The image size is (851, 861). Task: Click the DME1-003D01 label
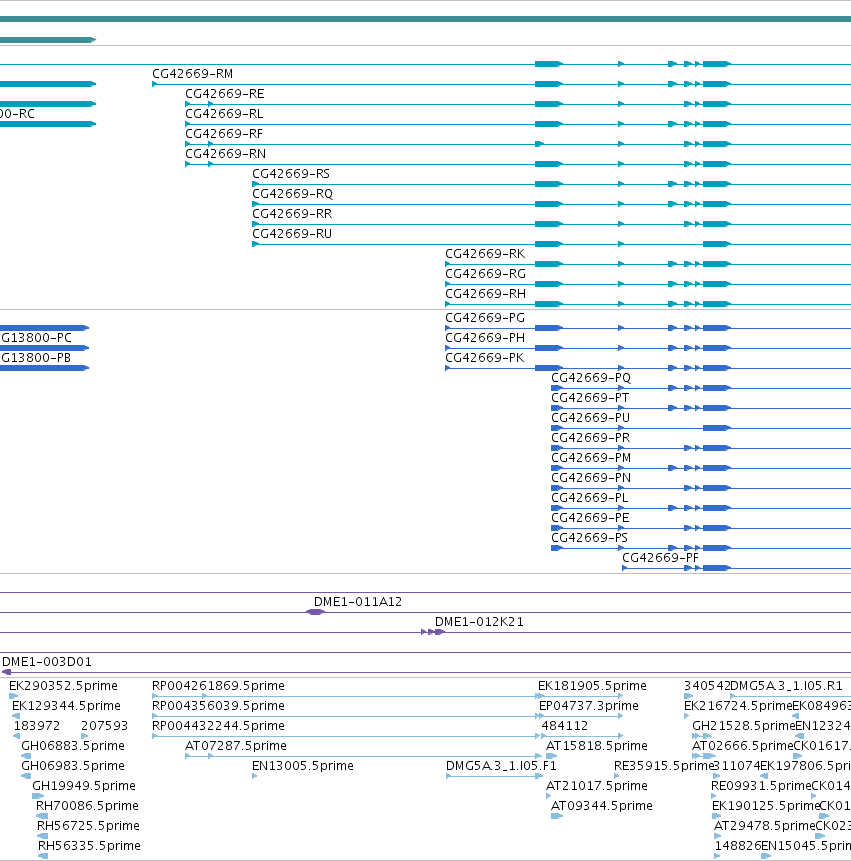(47, 662)
